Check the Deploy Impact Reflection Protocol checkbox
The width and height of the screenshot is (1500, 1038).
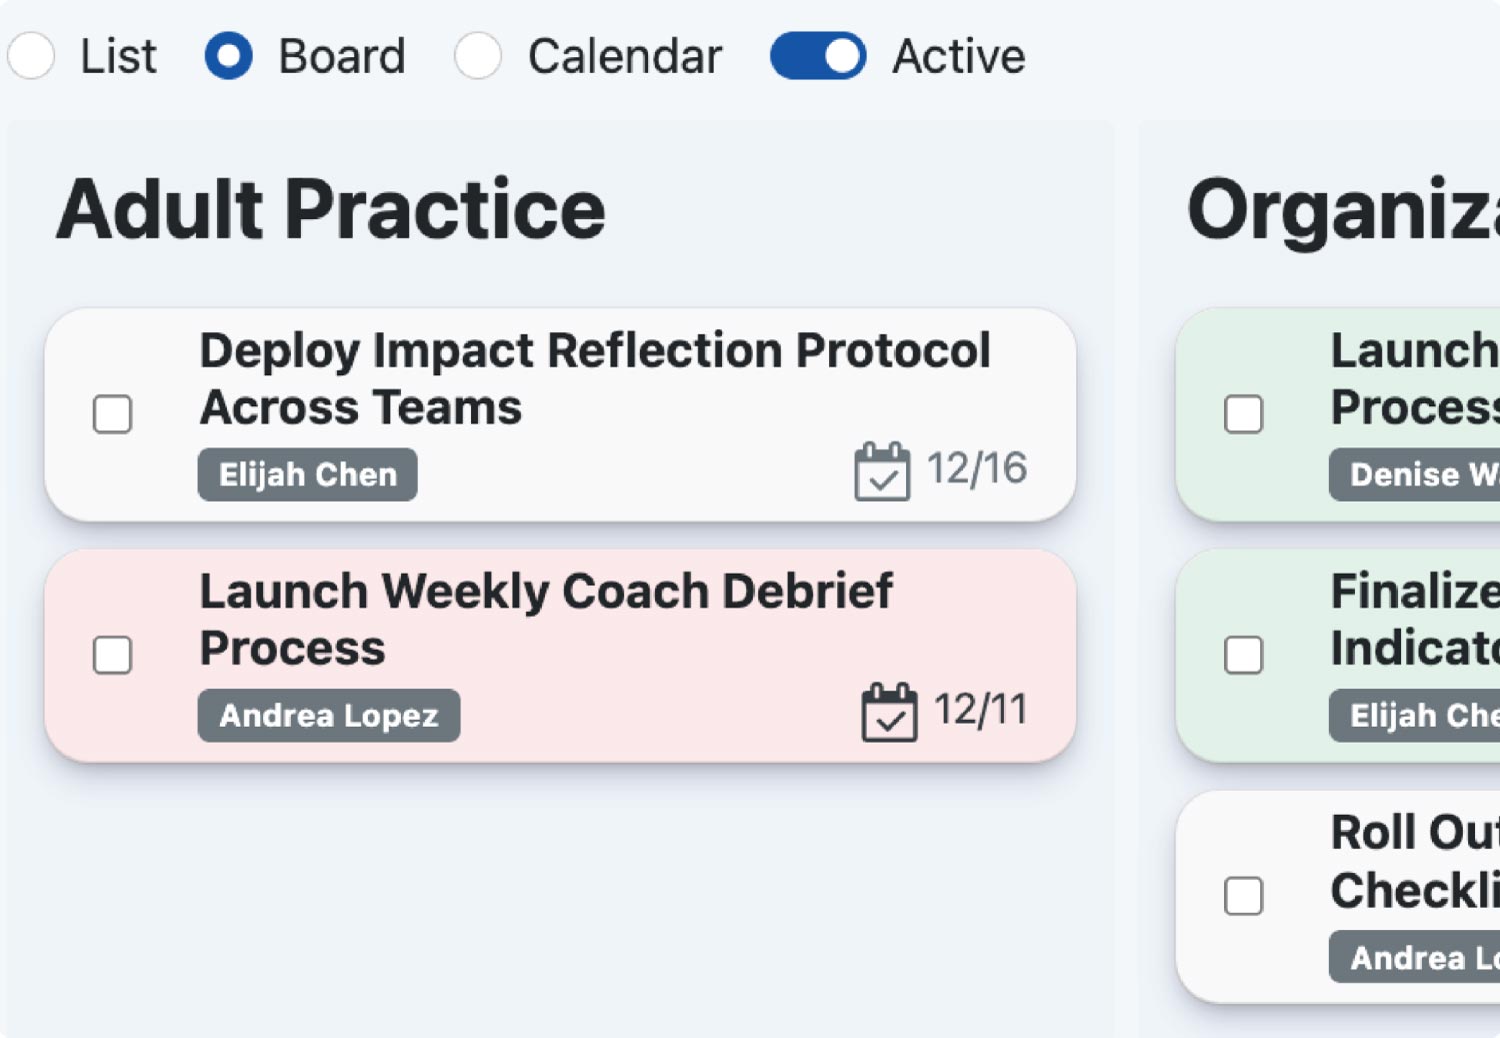[112, 414]
